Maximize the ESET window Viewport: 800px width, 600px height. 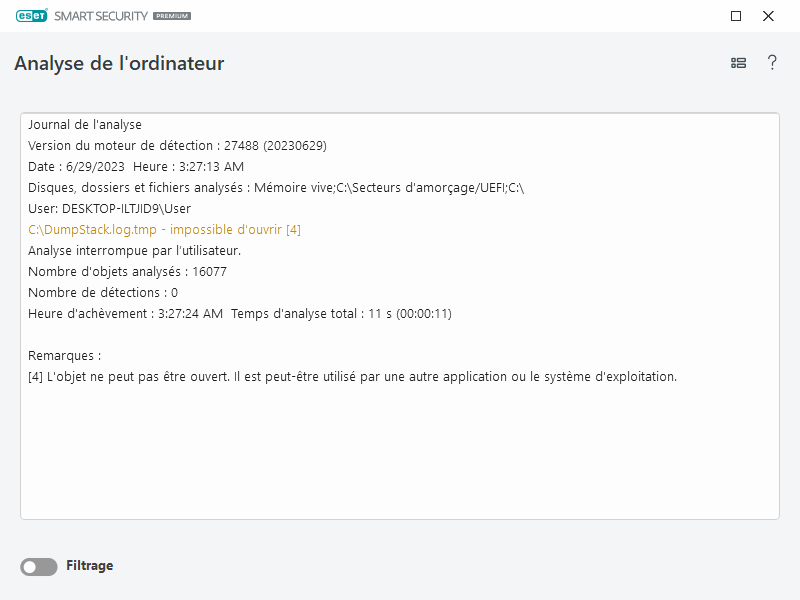pyautogui.click(x=736, y=16)
